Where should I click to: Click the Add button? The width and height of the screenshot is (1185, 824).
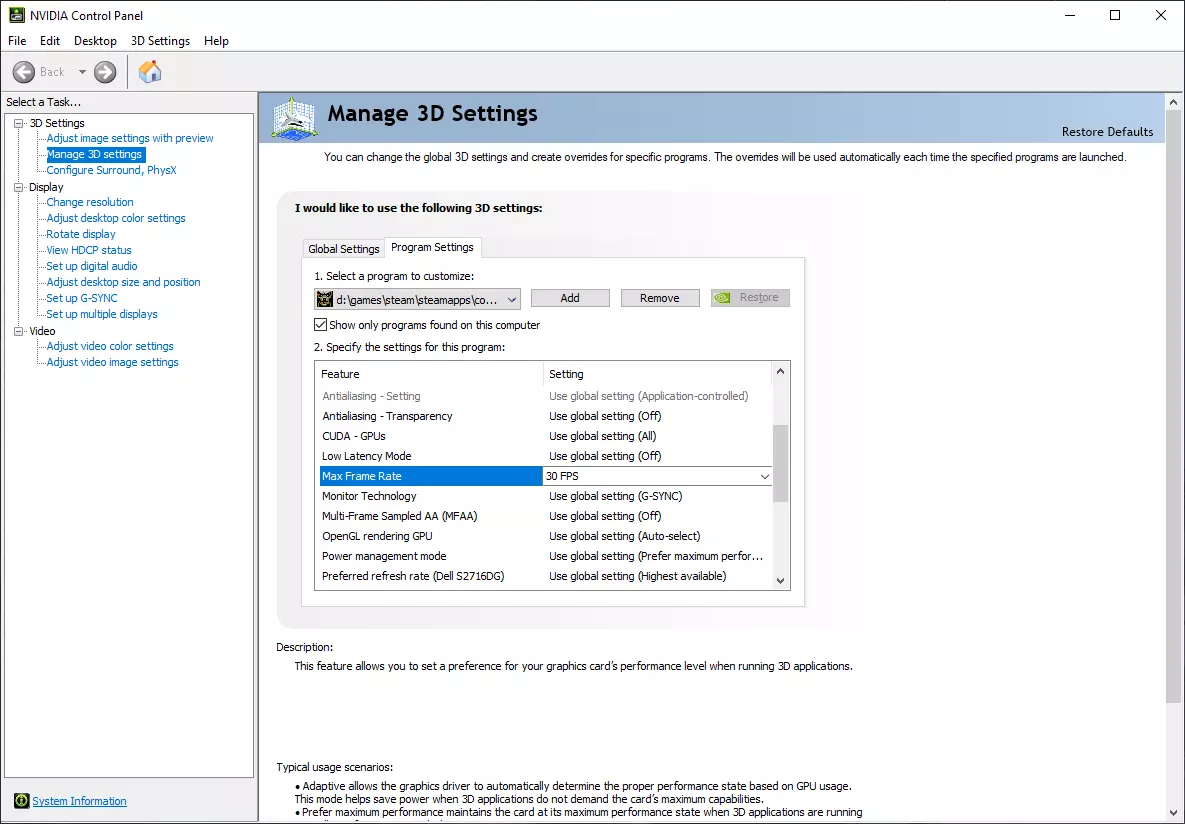(570, 298)
